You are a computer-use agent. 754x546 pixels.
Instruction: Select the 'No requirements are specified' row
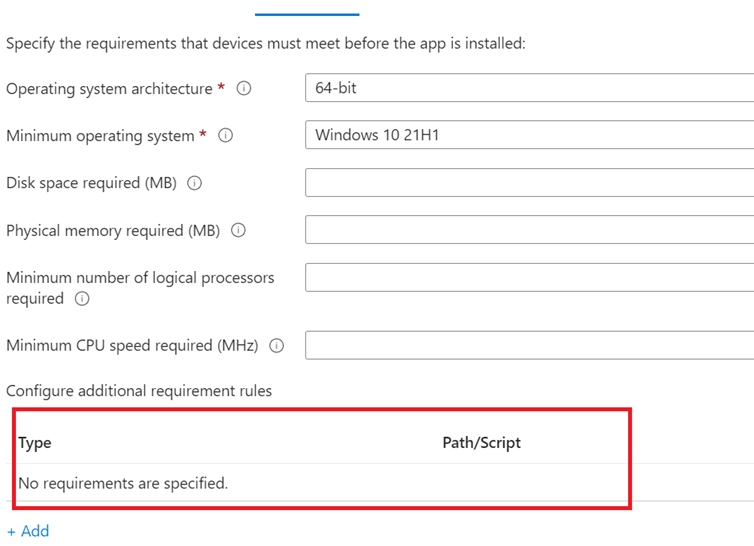click(x=123, y=484)
